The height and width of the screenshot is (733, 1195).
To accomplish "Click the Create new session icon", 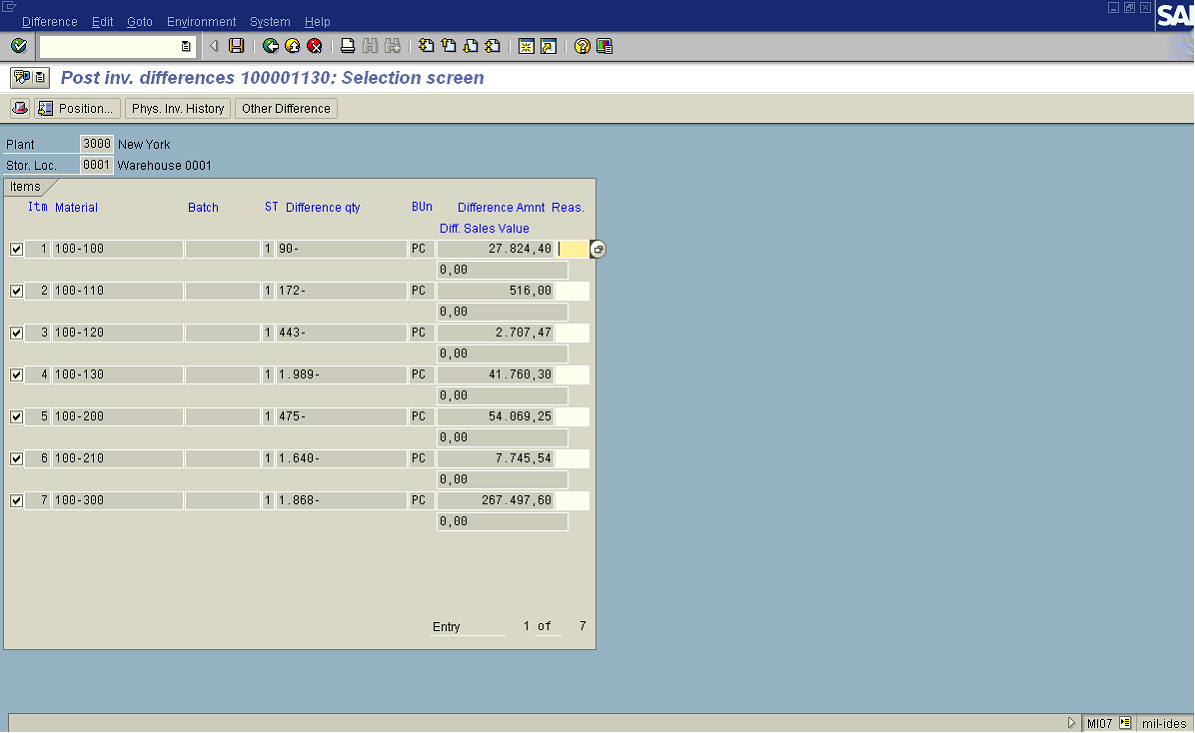I will (526, 46).
